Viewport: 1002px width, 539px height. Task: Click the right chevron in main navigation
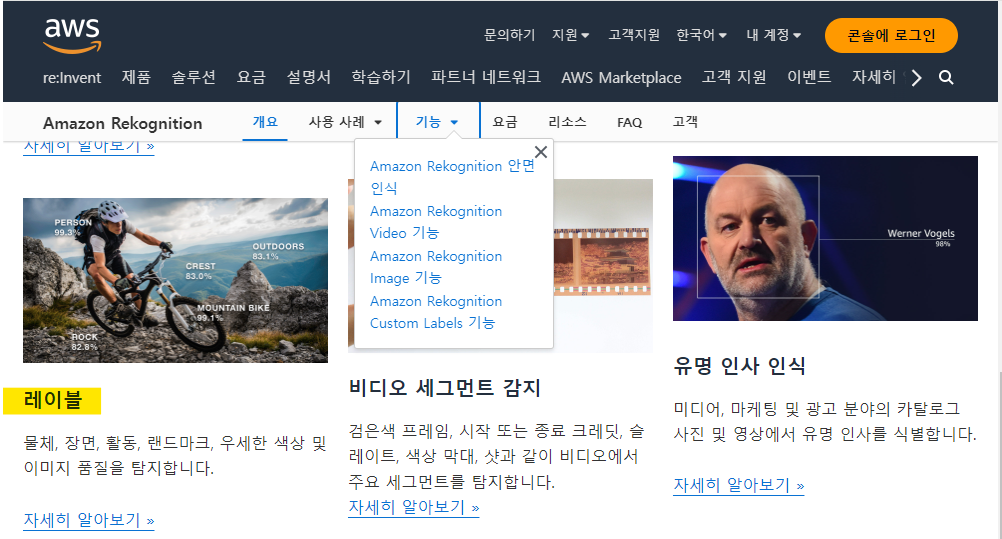coord(916,77)
